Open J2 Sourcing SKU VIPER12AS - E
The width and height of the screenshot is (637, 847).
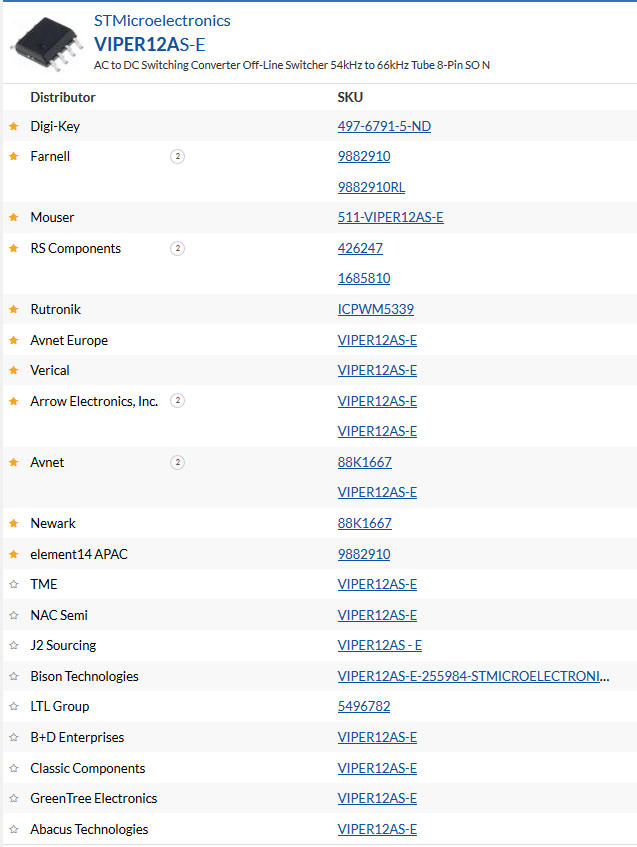pyautogui.click(x=380, y=646)
